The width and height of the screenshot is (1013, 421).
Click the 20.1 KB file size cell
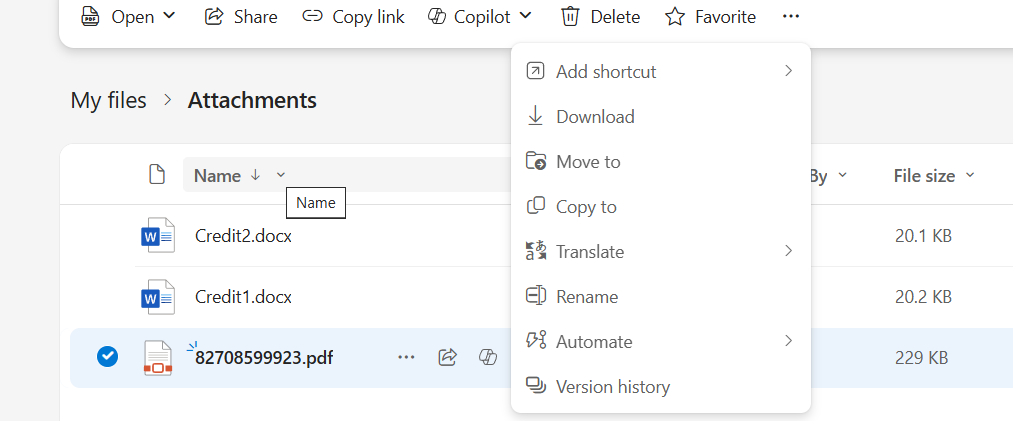tap(923, 236)
